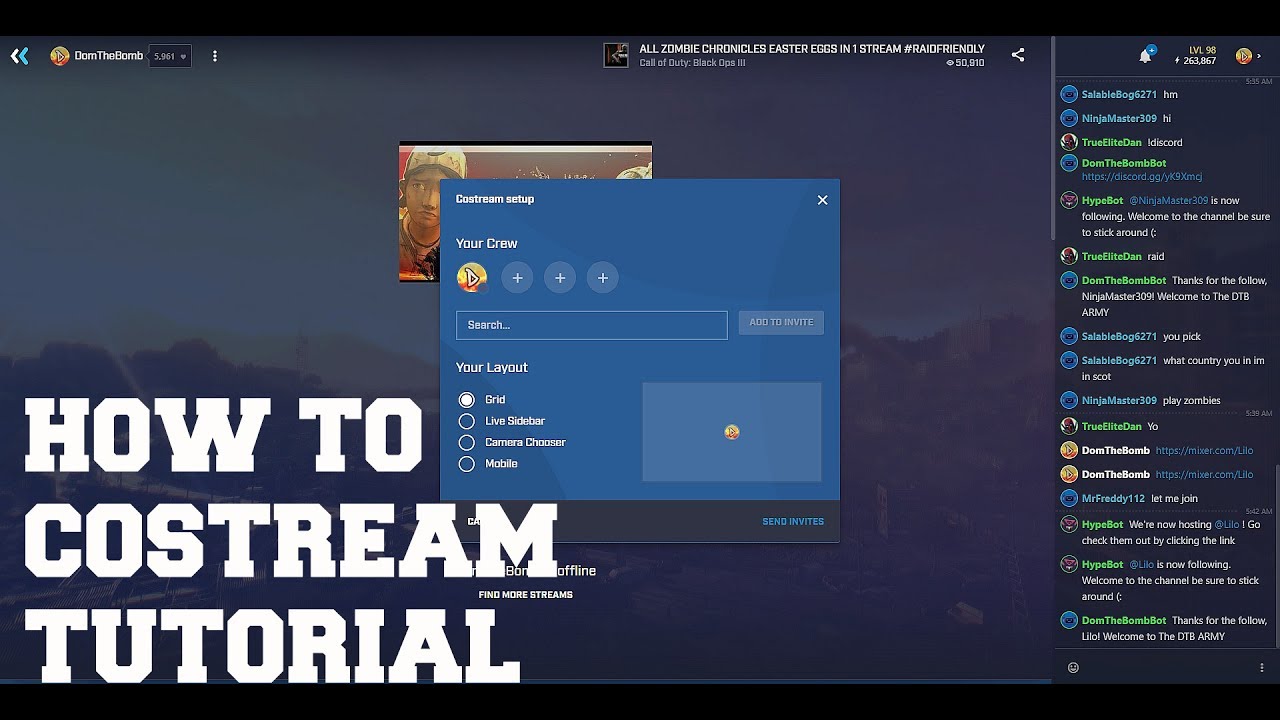Image resolution: width=1280 pixels, height=720 pixels.
Task: Open channel three-dot options menu
Action: pyautogui.click(x=215, y=56)
